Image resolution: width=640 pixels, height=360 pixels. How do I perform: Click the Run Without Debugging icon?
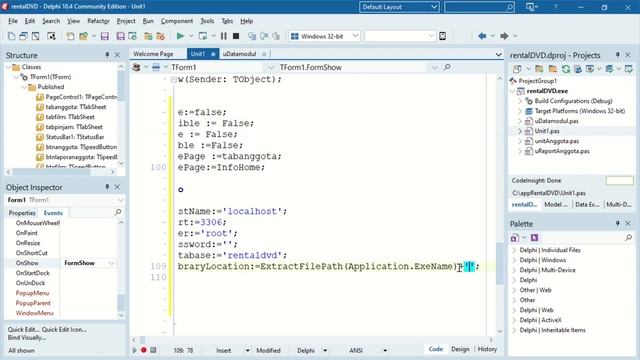coord(203,36)
